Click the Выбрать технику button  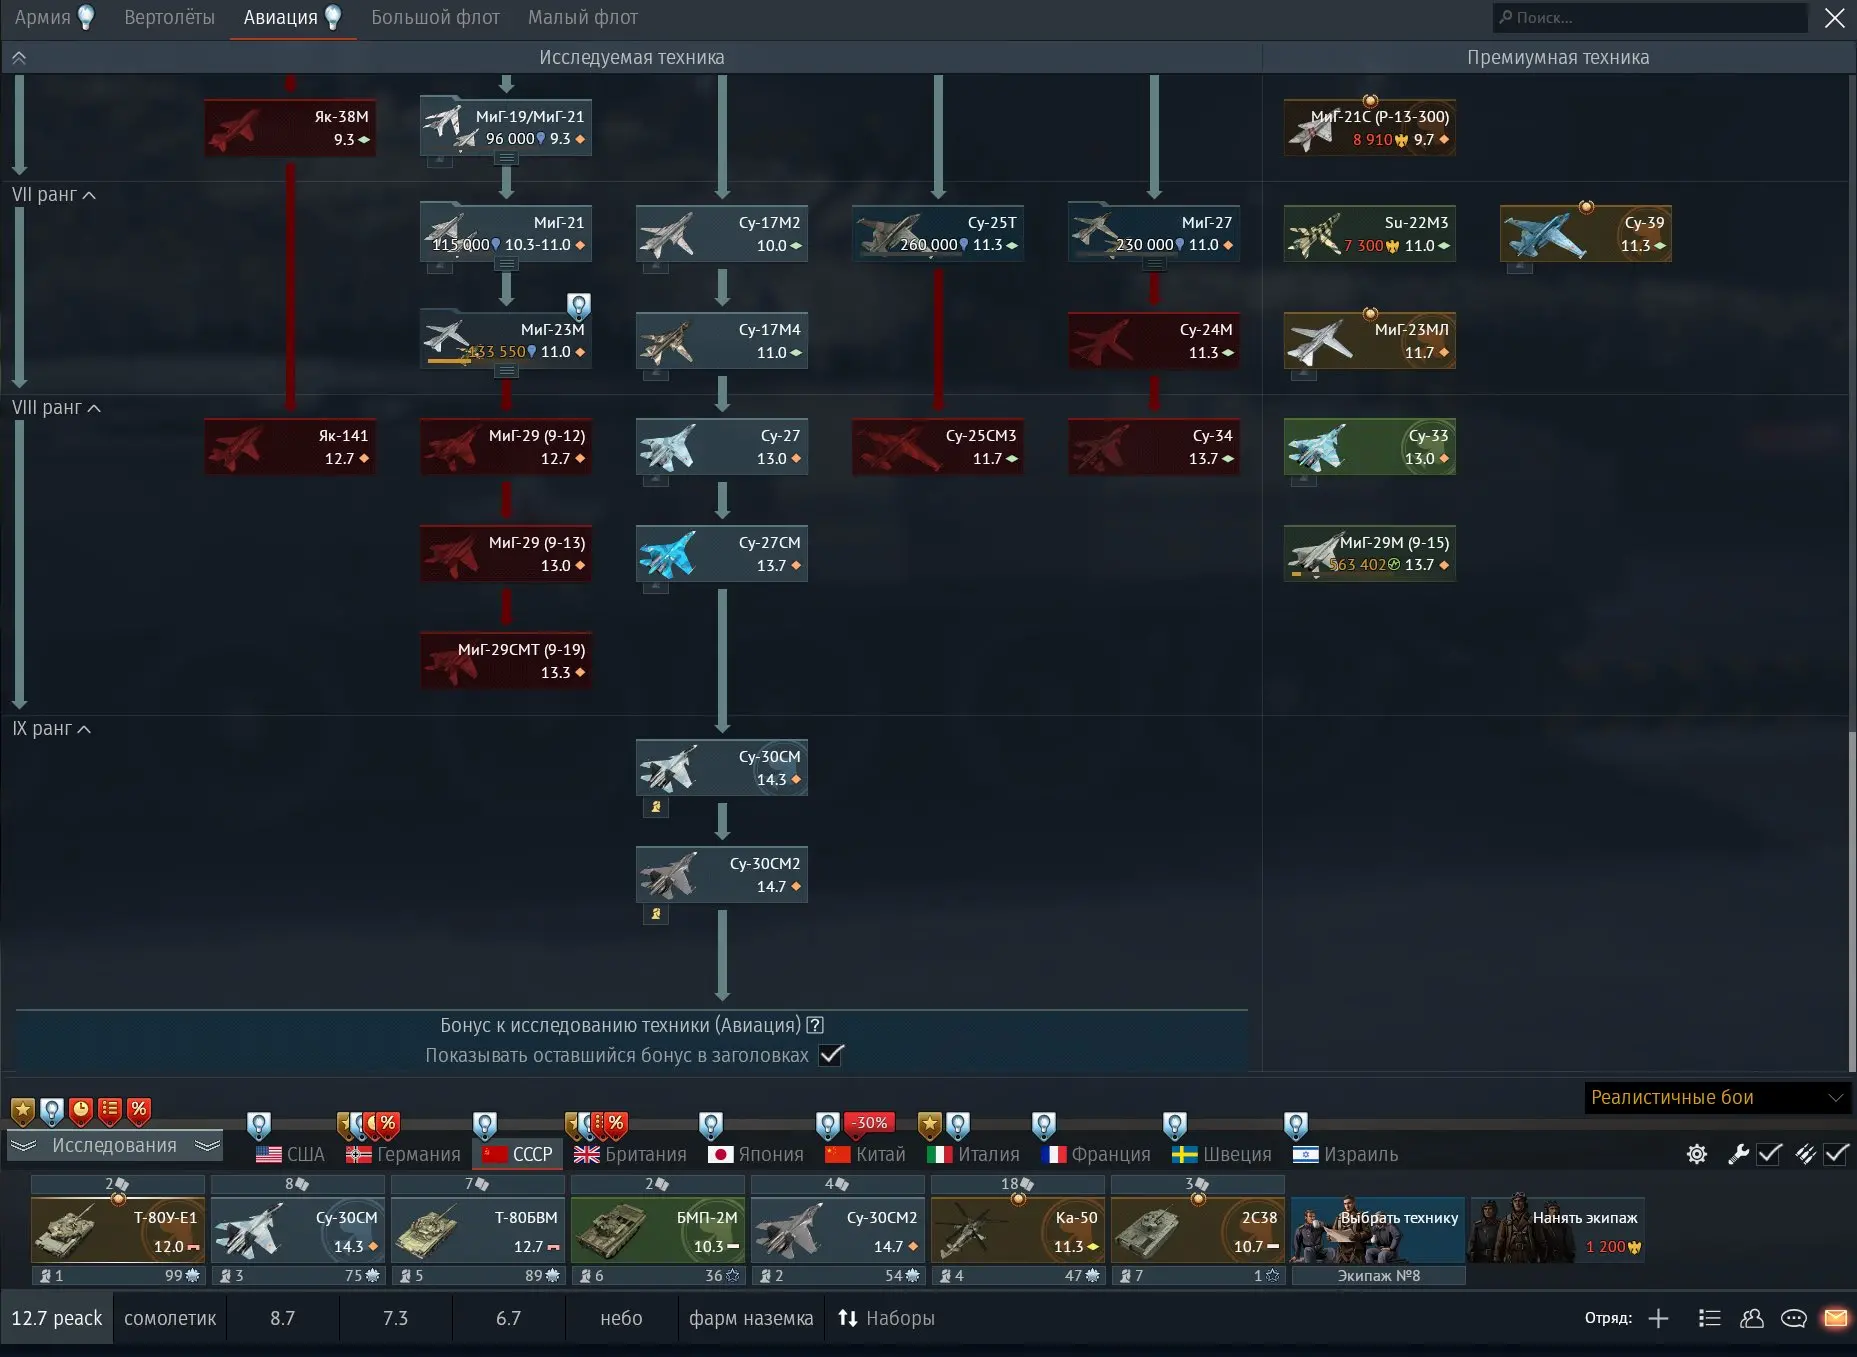1378,1230
